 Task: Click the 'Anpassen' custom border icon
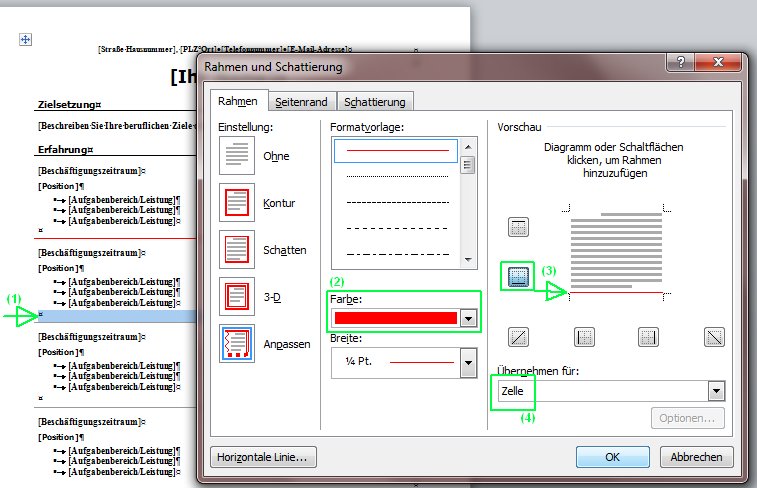tap(237, 344)
